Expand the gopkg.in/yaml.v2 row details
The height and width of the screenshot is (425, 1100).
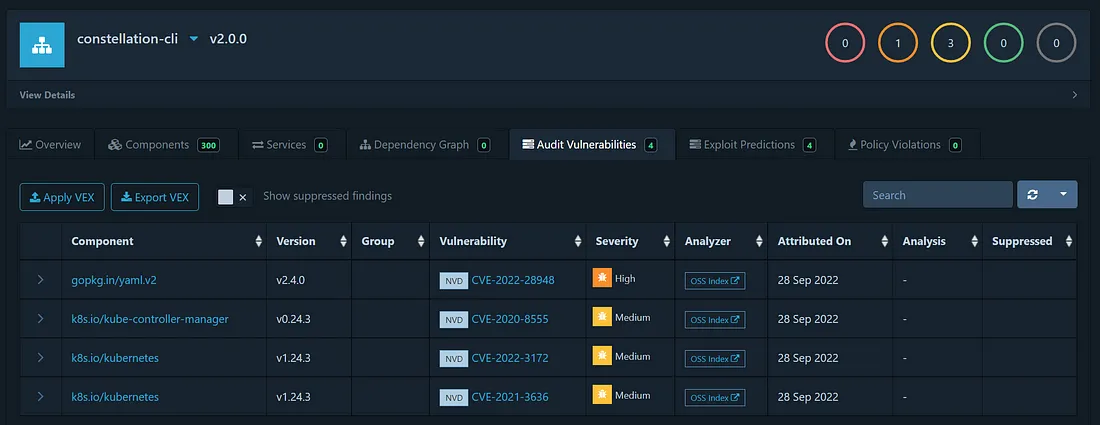pos(40,280)
